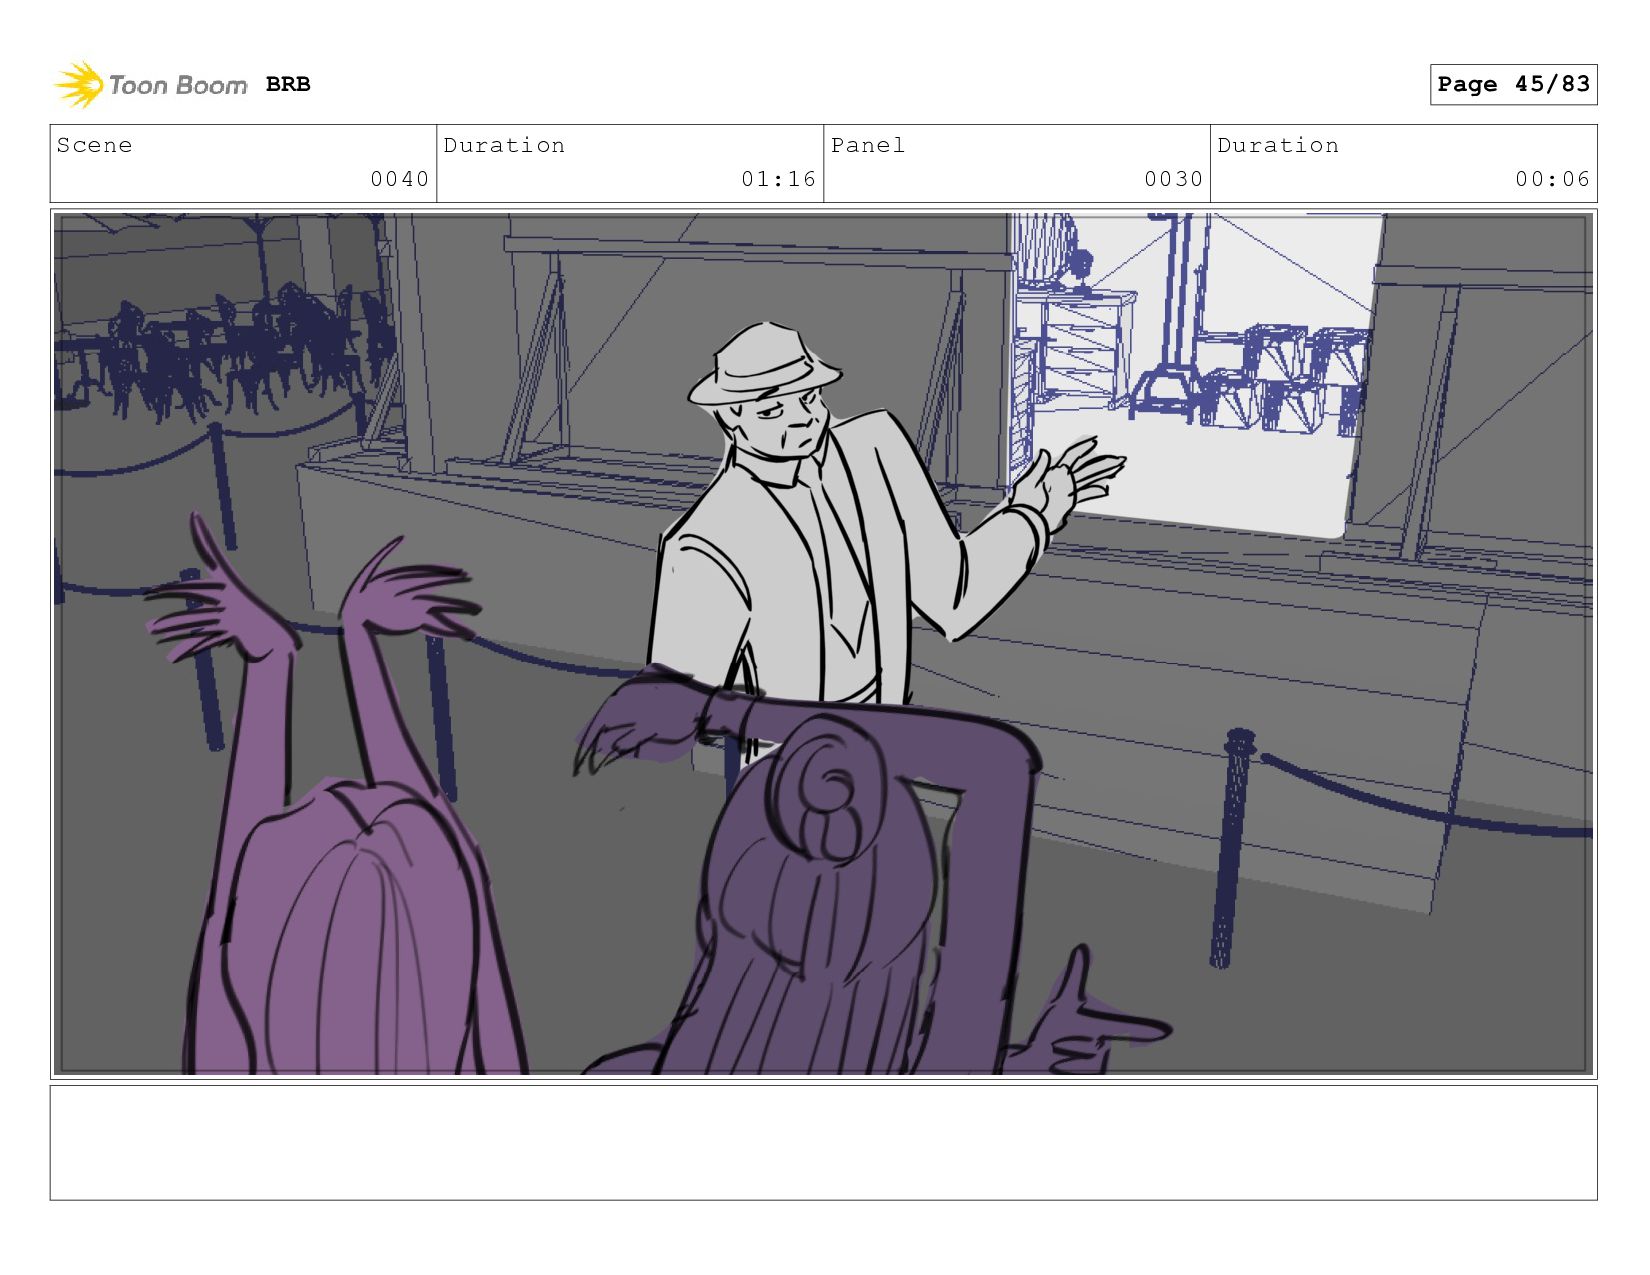The image size is (1650, 1275).
Task: Select the BRB project title text
Action: [x=288, y=85]
